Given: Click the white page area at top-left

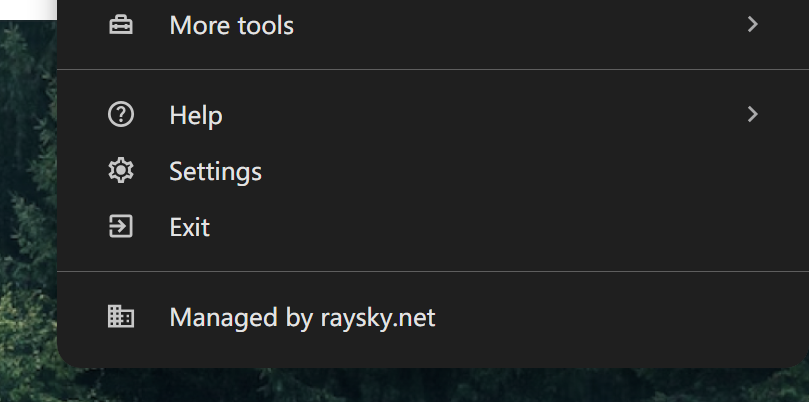Looking at the screenshot, I should tap(25, 9).
